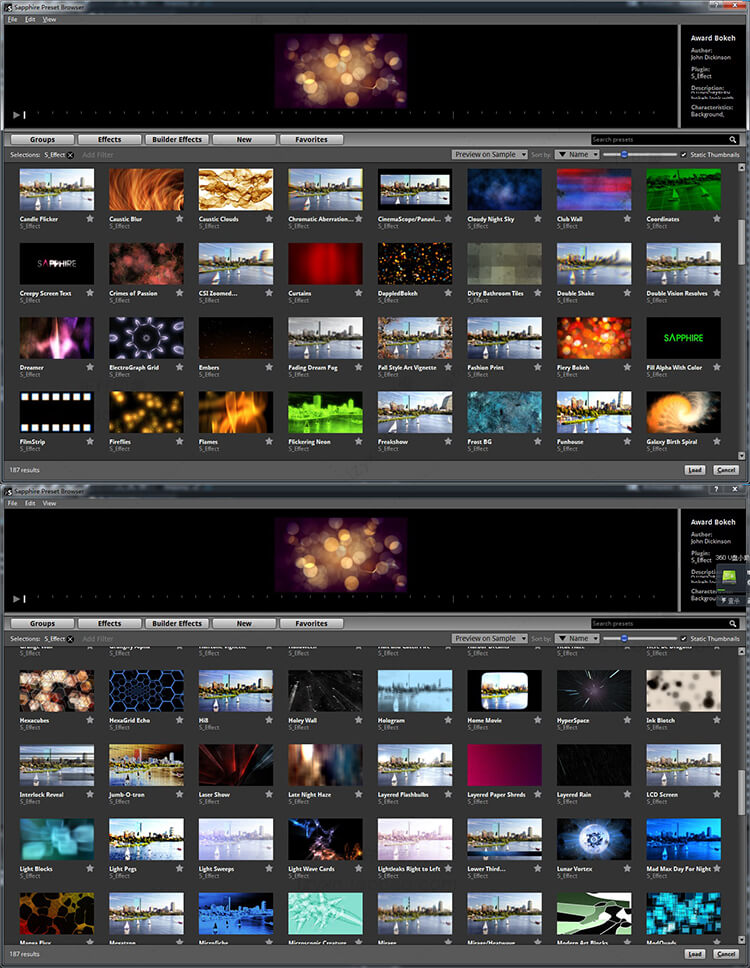Viewport: 750px width, 968px height.
Task: Remove S_Effect filter in the bottom window
Action: pyautogui.click(x=70, y=639)
